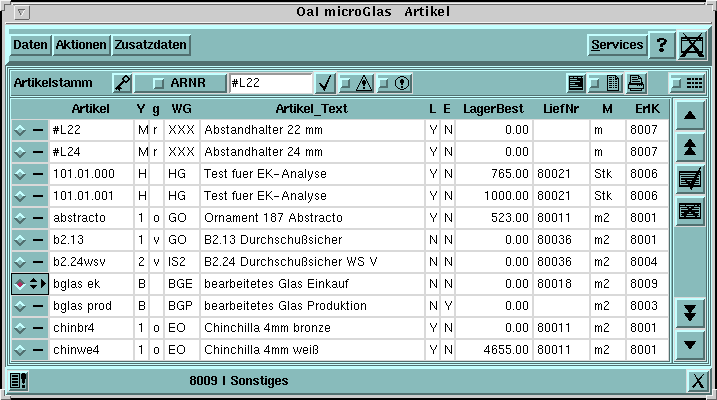Click the deselect-all crossed list icon on the right

pyautogui.click(x=689, y=211)
